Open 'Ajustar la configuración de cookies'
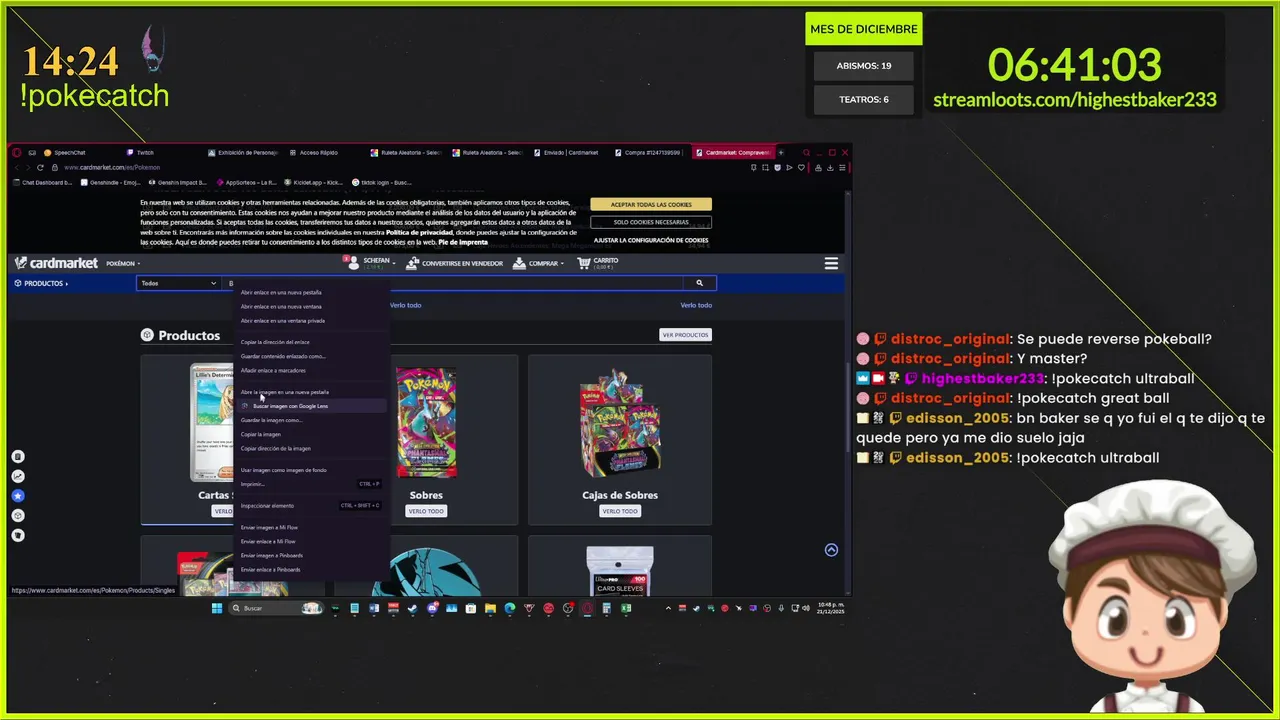 point(651,240)
